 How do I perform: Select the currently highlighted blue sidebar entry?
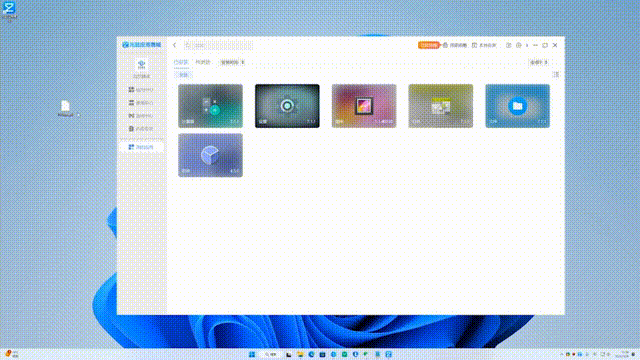(142, 147)
